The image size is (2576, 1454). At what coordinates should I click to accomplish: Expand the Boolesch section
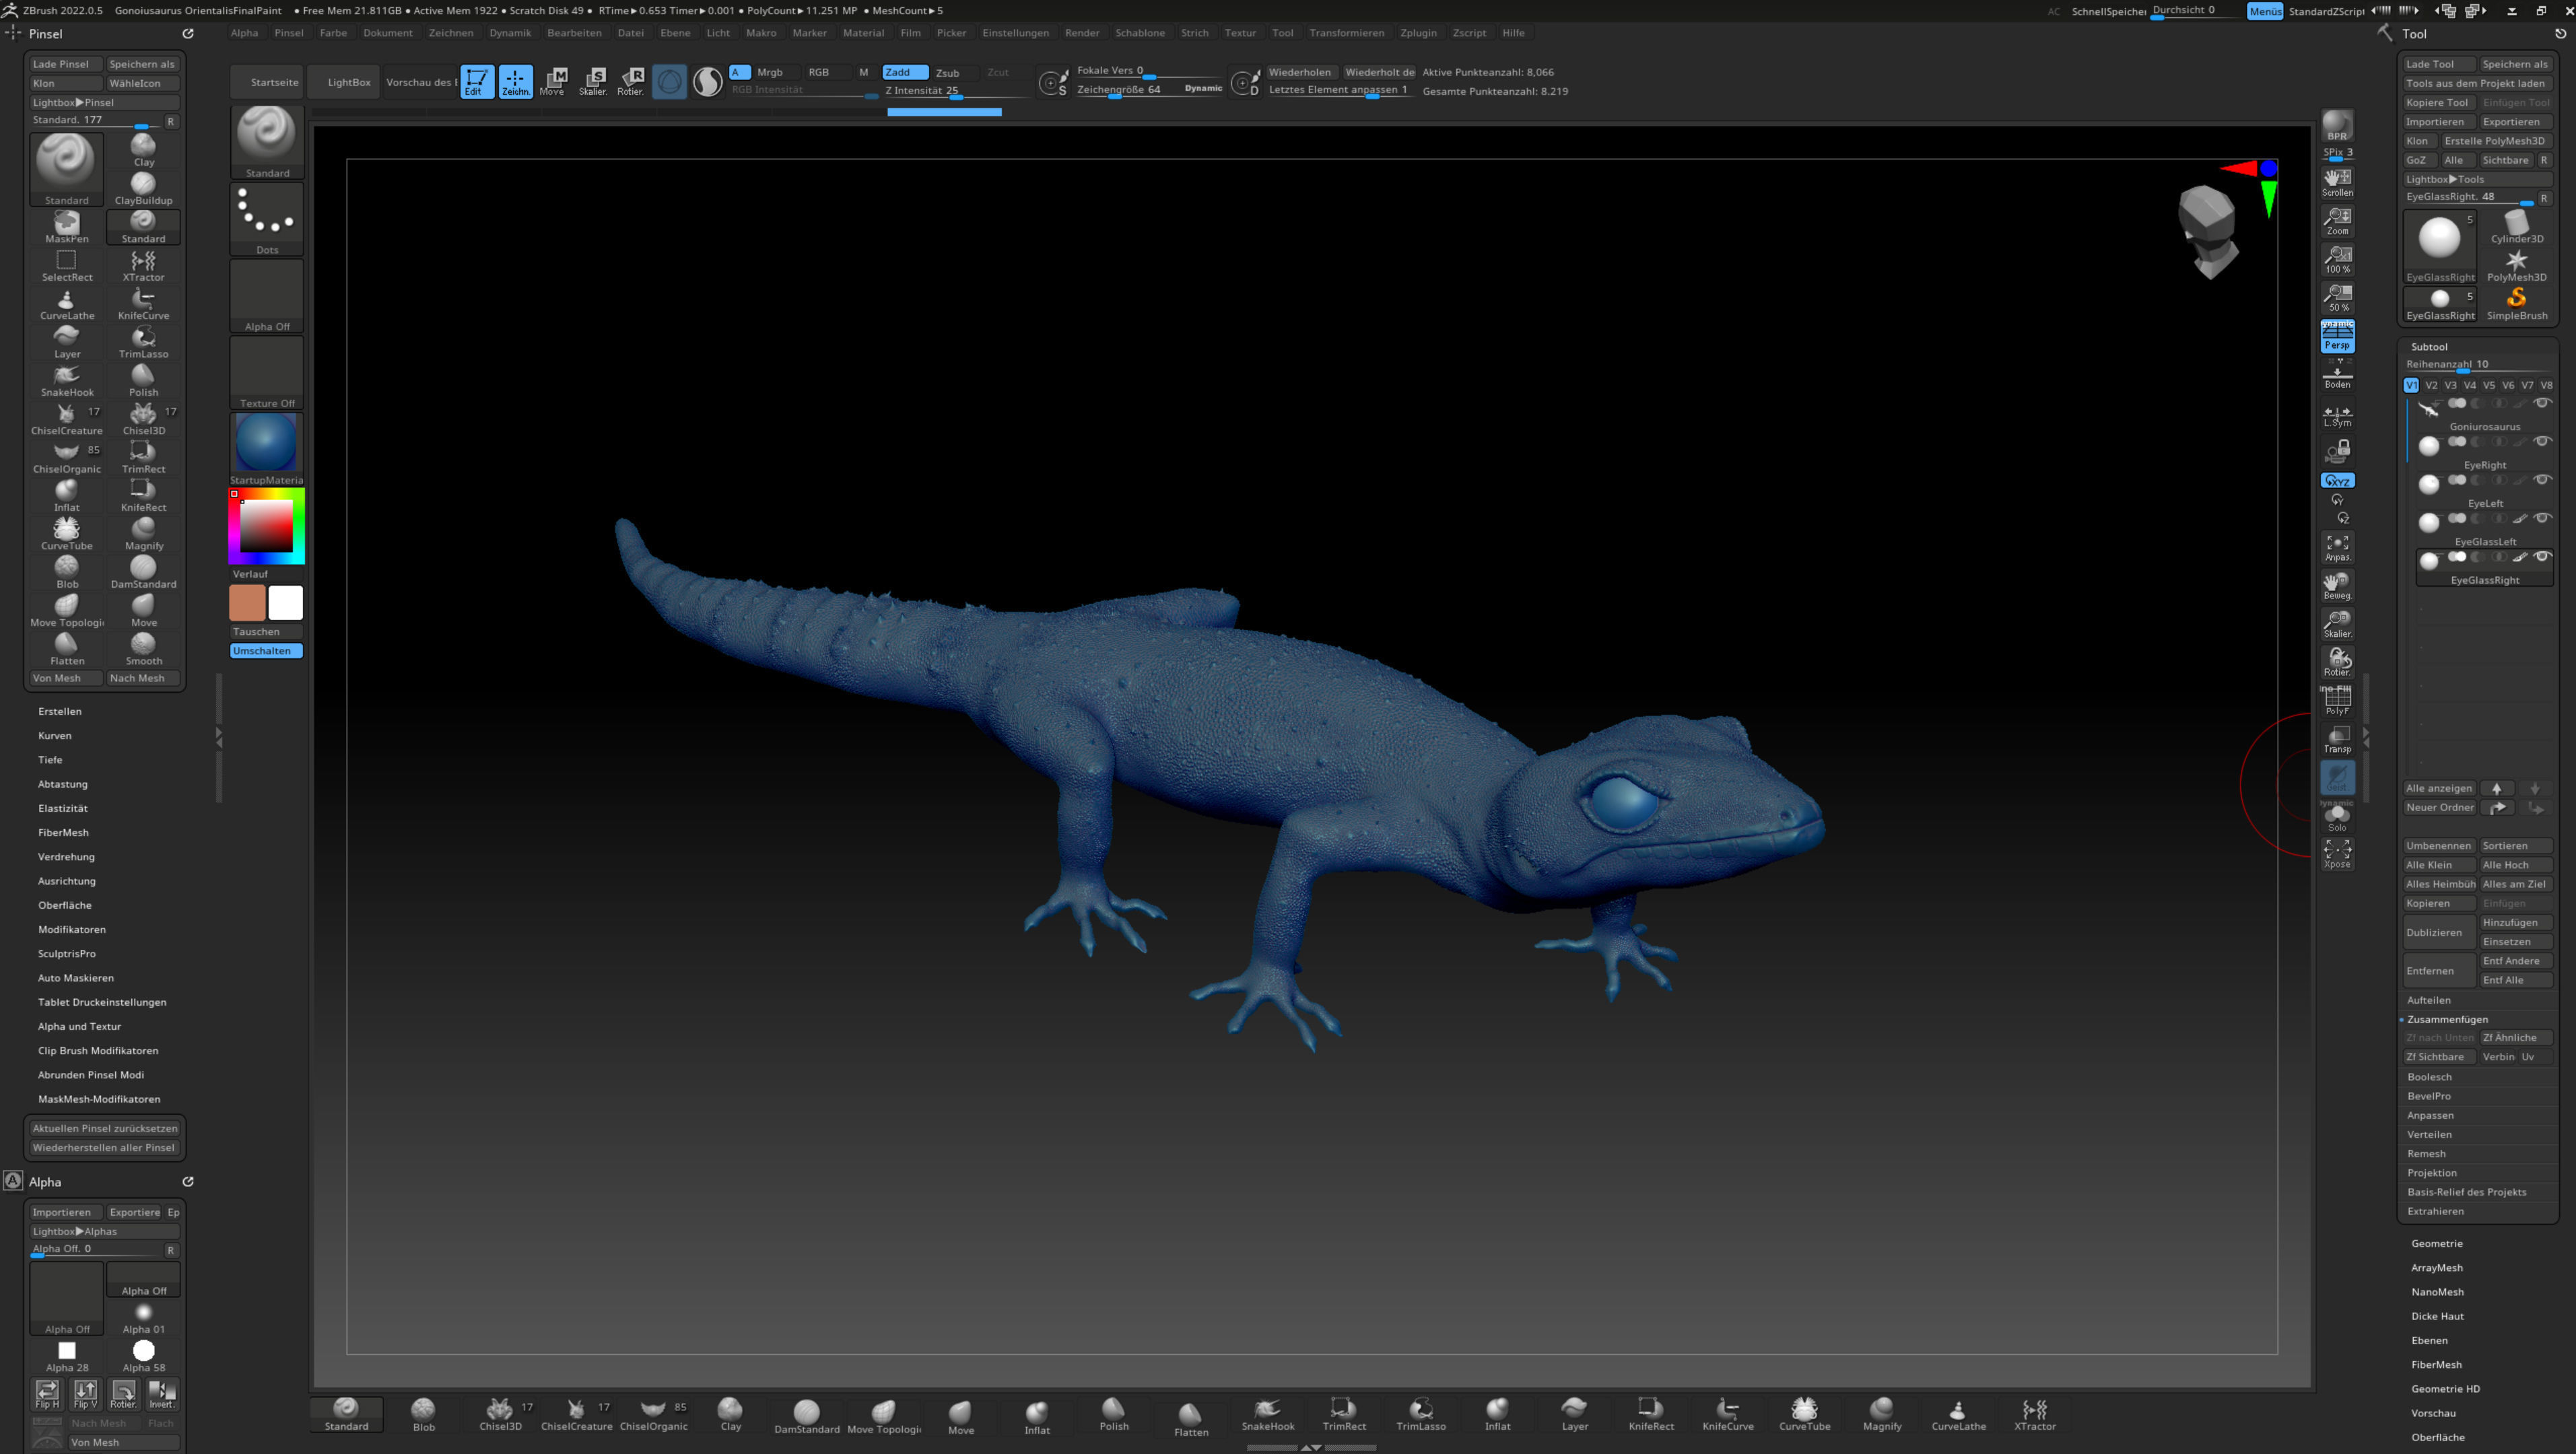(2429, 1077)
